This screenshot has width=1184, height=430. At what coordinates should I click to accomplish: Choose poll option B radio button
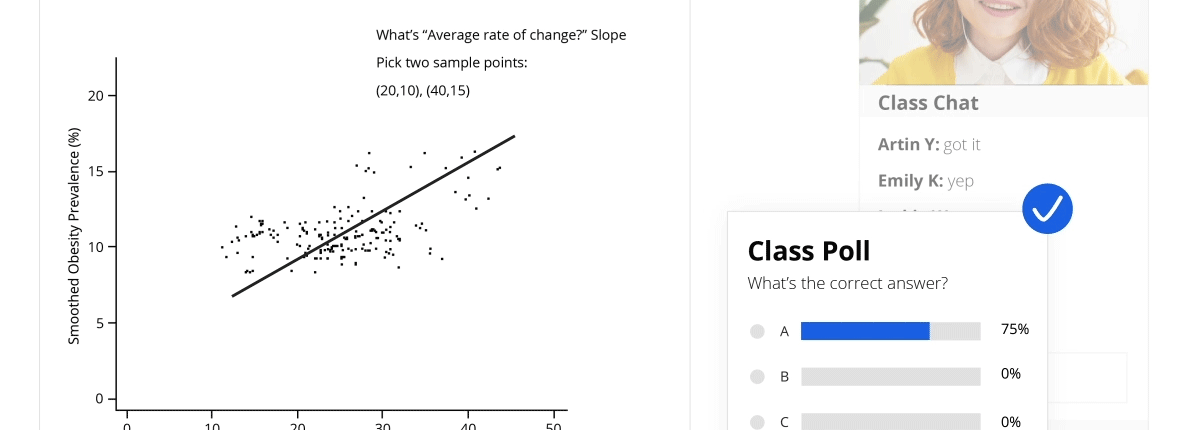(757, 377)
